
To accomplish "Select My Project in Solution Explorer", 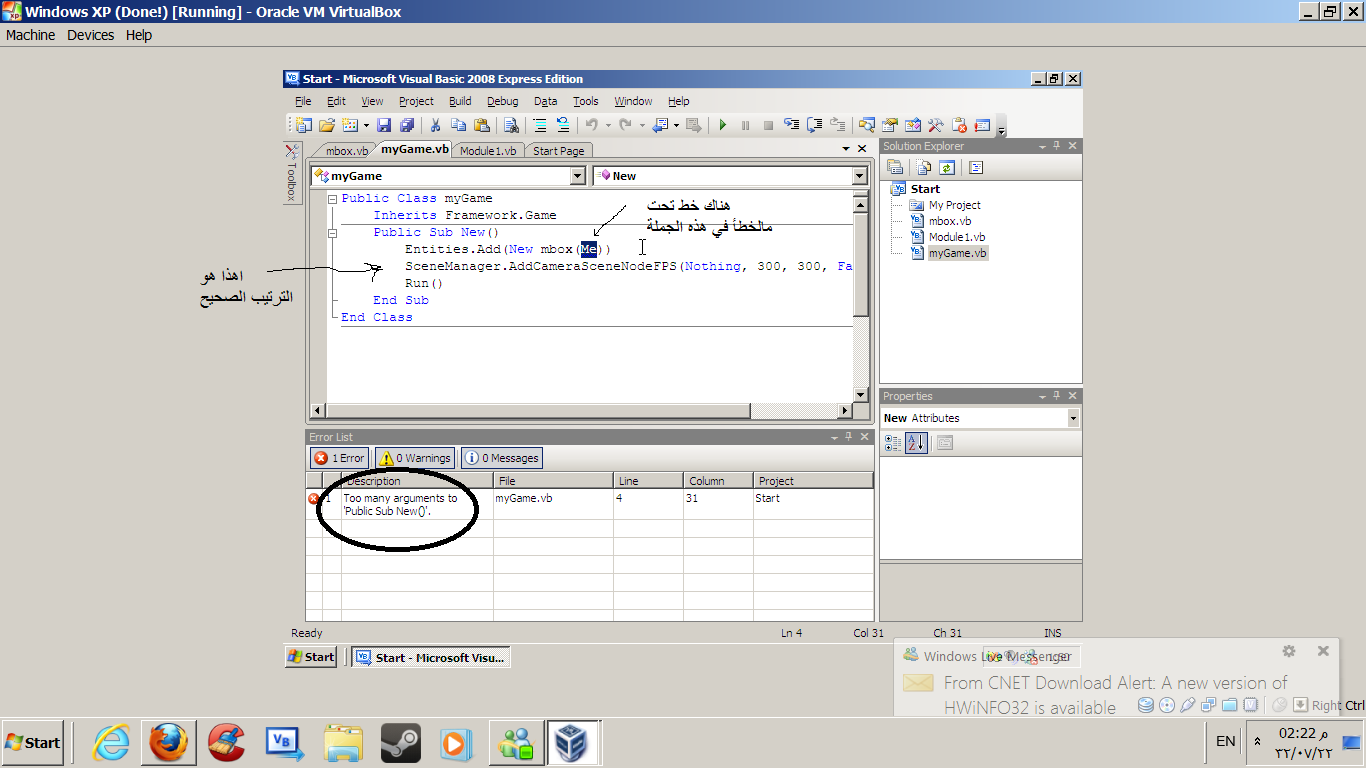I will pyautogui.click(x=955, y=205).
